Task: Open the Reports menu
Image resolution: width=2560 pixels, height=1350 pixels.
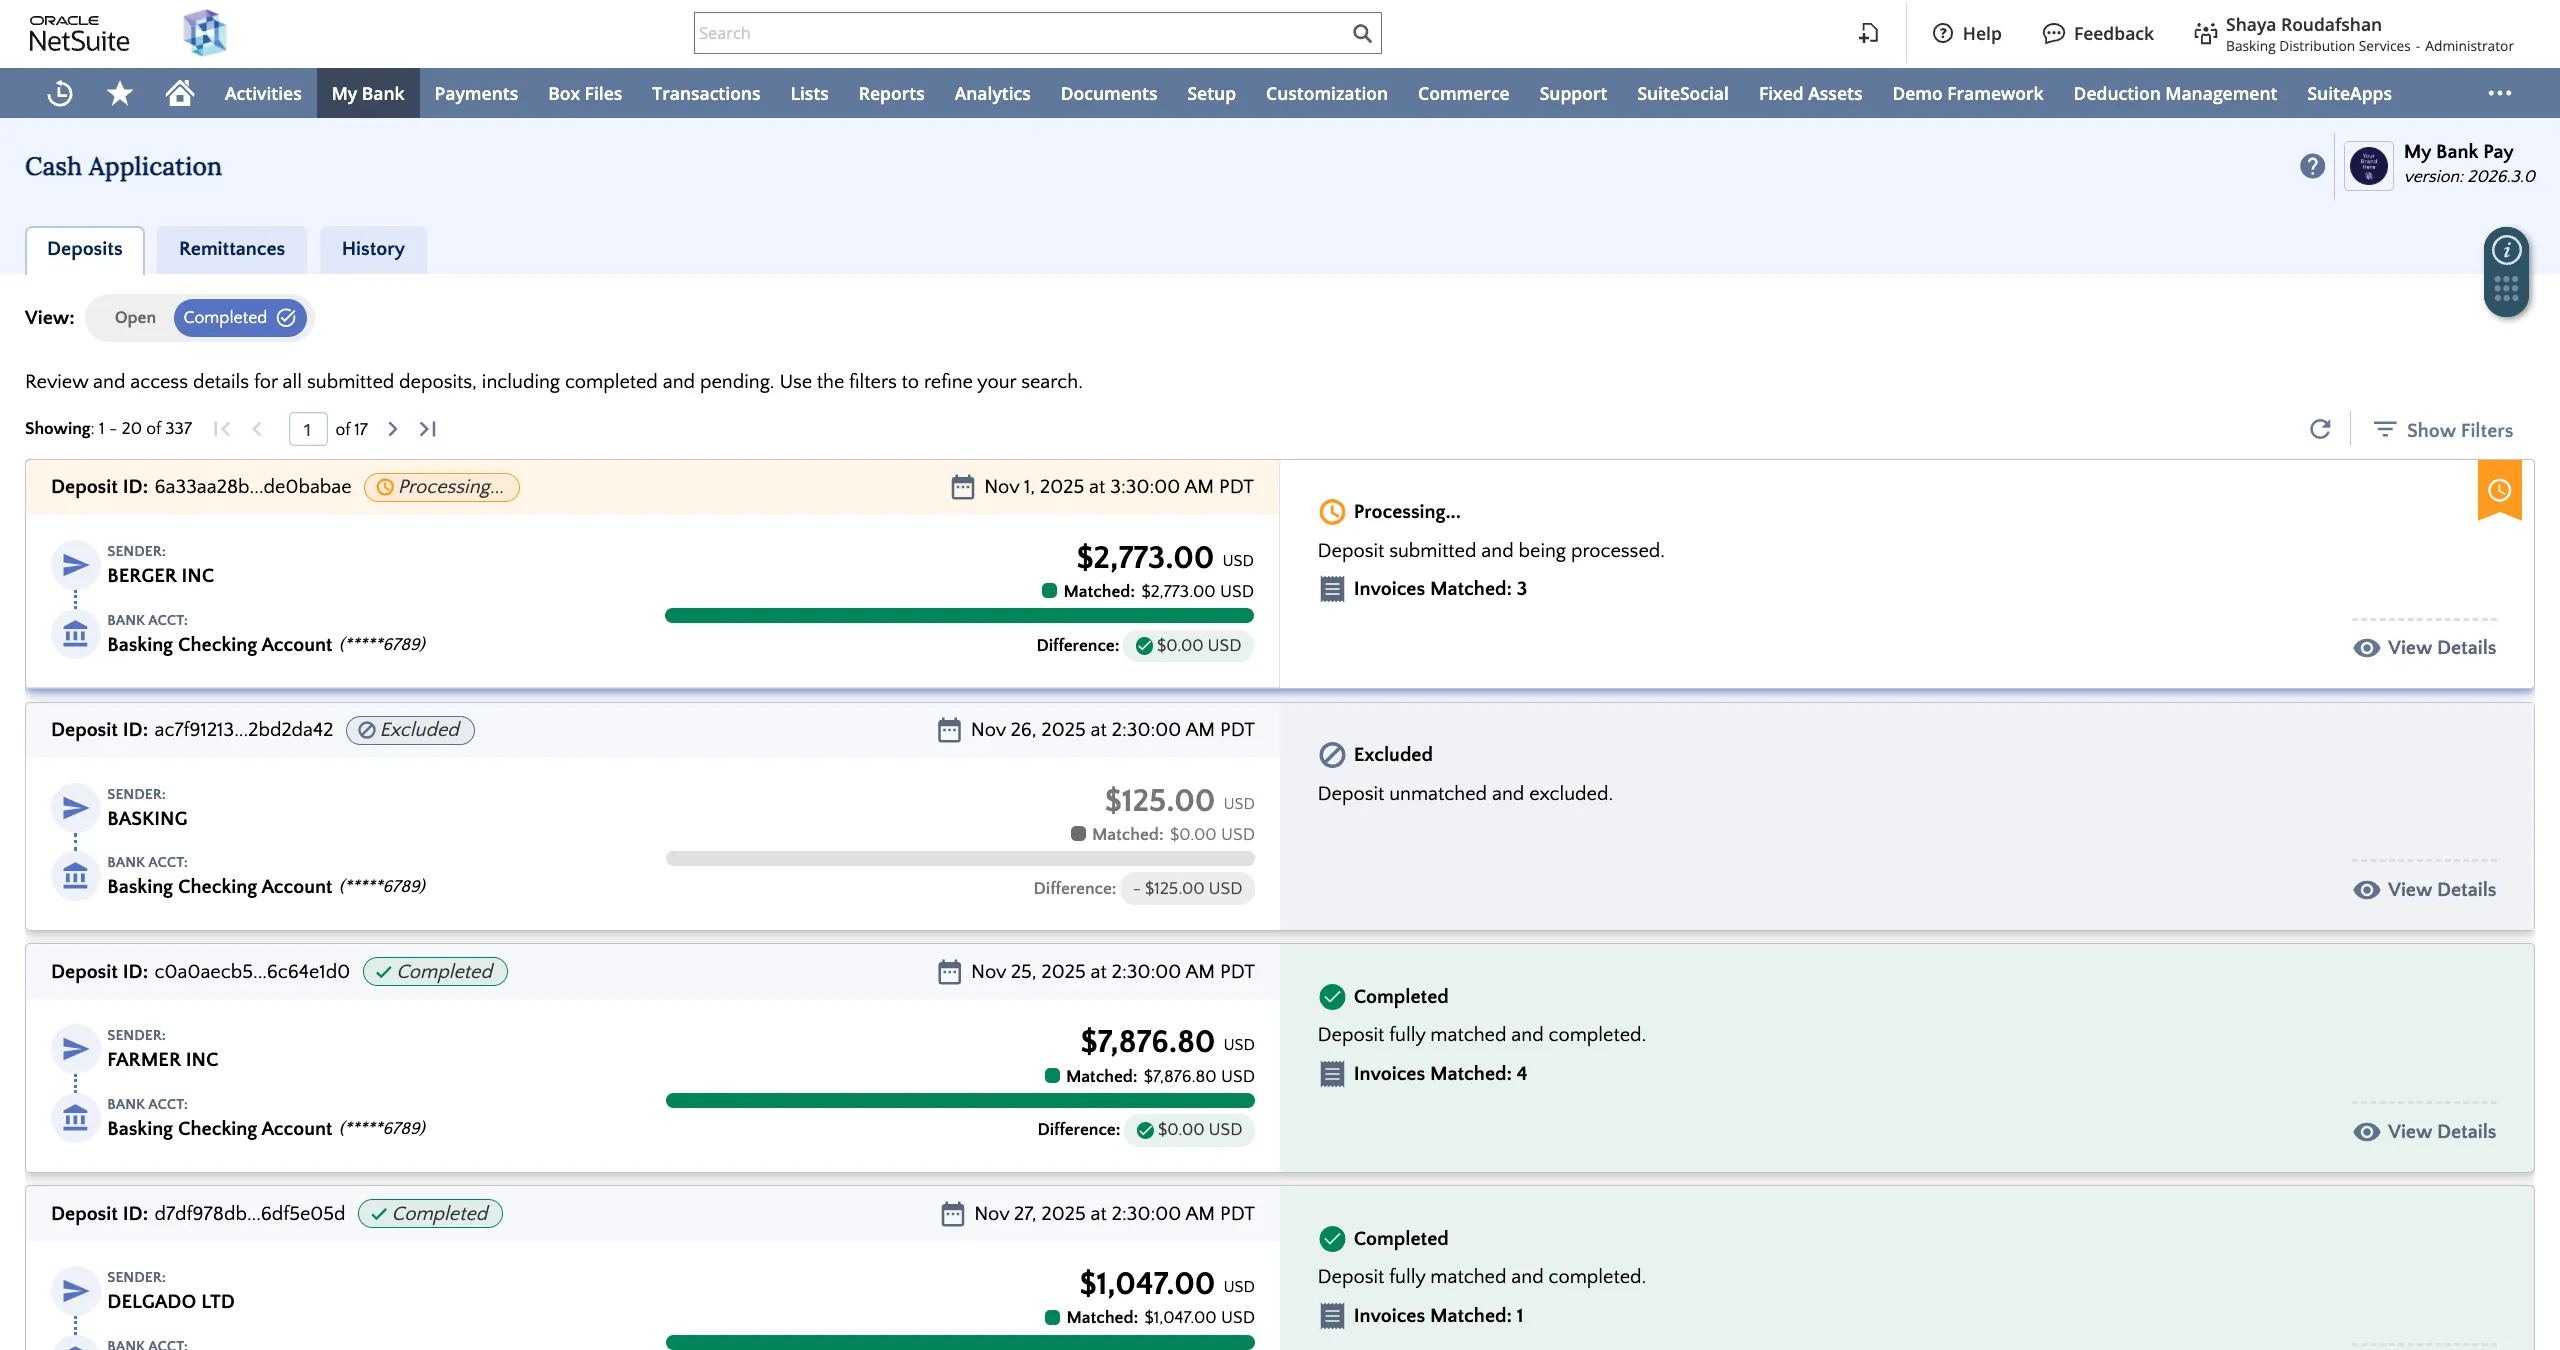Action: [891, 93]
